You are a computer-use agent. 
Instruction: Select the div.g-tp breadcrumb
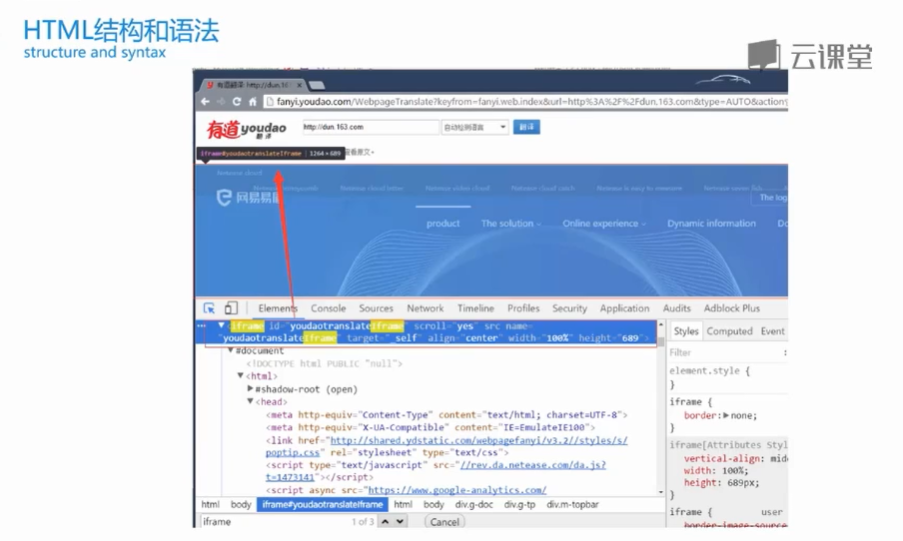[x=519, y=505]
